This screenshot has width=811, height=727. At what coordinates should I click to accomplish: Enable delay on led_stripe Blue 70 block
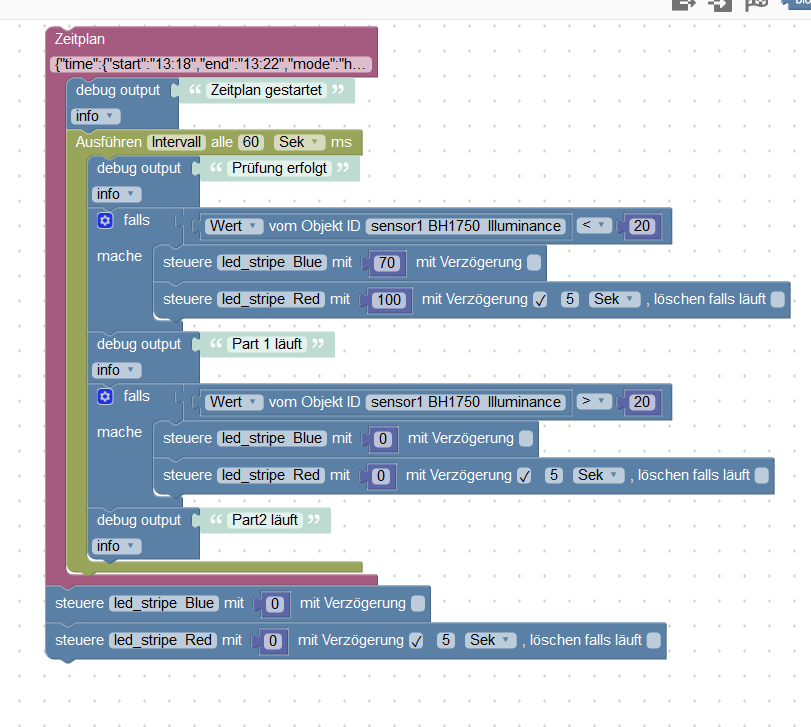coord(534,263)
